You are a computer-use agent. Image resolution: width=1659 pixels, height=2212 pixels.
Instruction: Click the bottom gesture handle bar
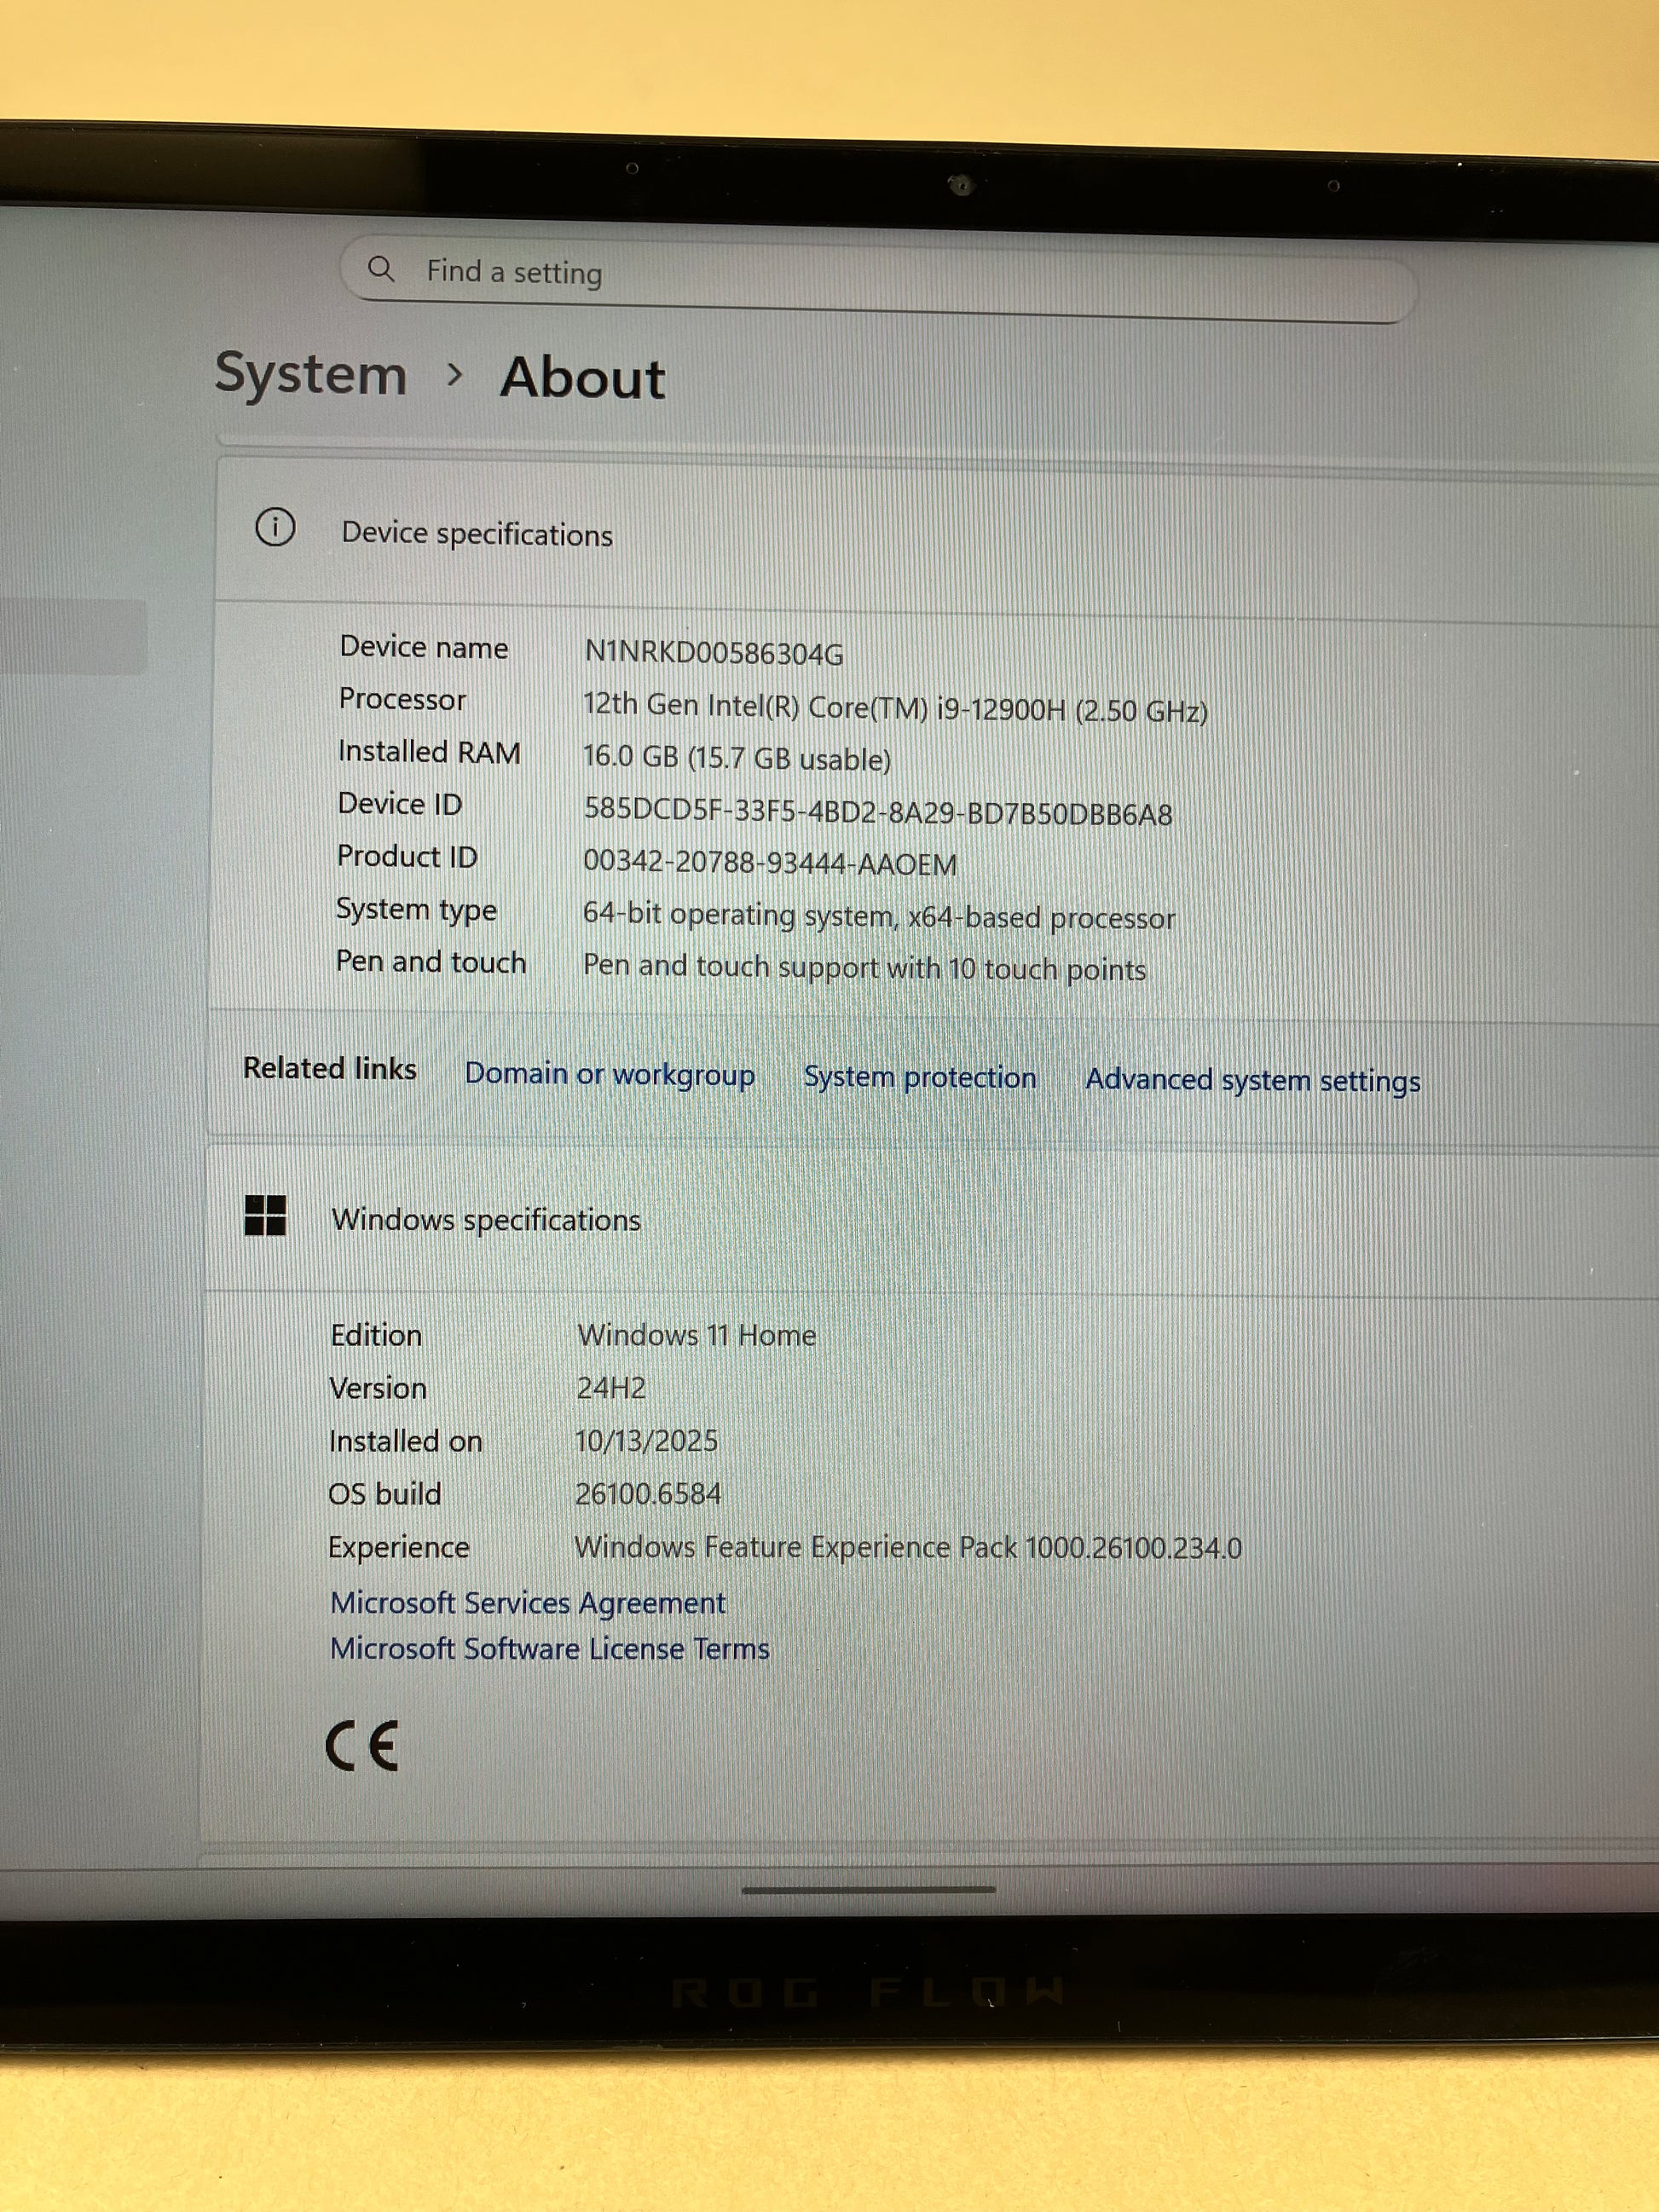click(868, 1889)
